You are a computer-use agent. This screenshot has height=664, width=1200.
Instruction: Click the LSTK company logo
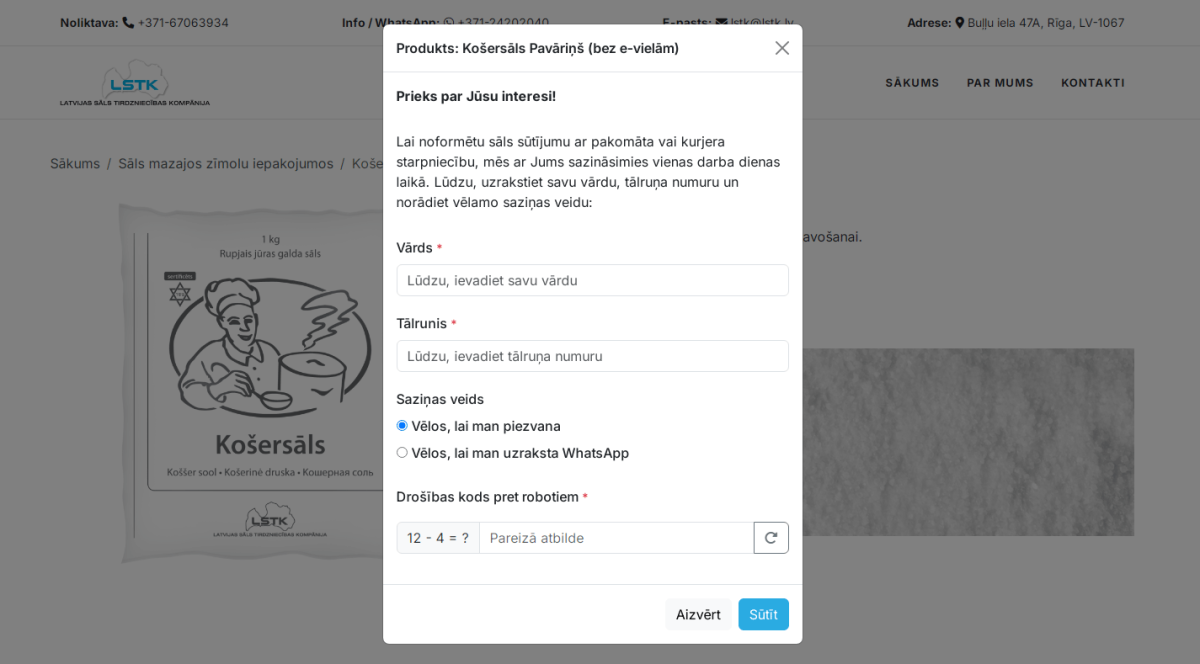[135, 83]
